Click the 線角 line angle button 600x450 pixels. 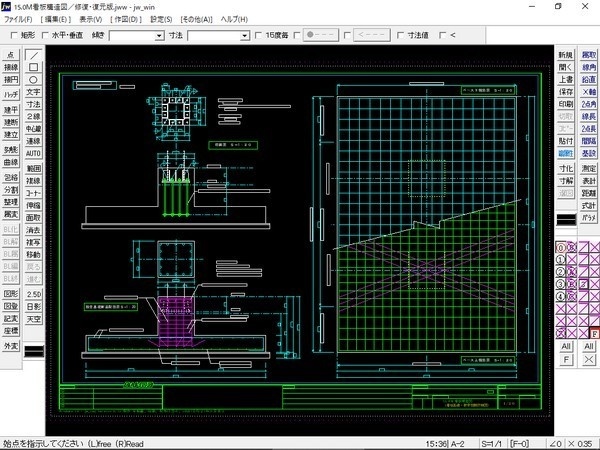pos(589,67)
